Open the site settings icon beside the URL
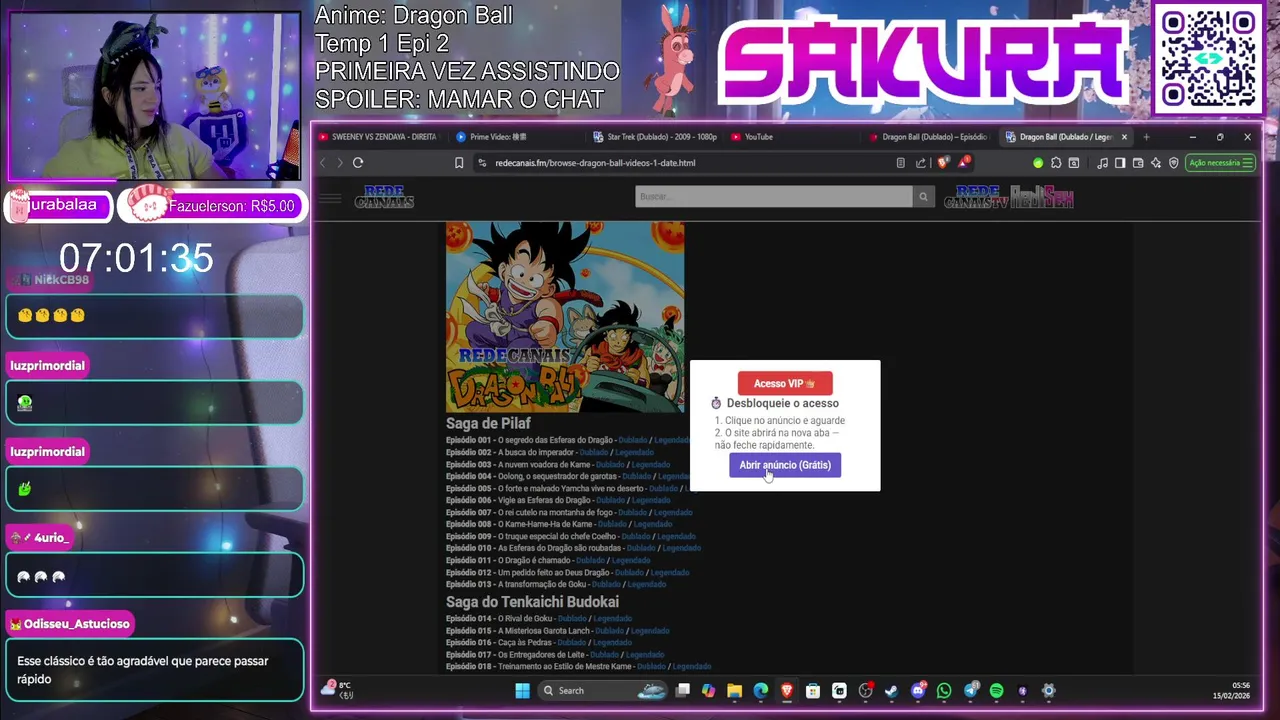The height and width of the screenshot is (720, 1280). click(x=482, y=163)
